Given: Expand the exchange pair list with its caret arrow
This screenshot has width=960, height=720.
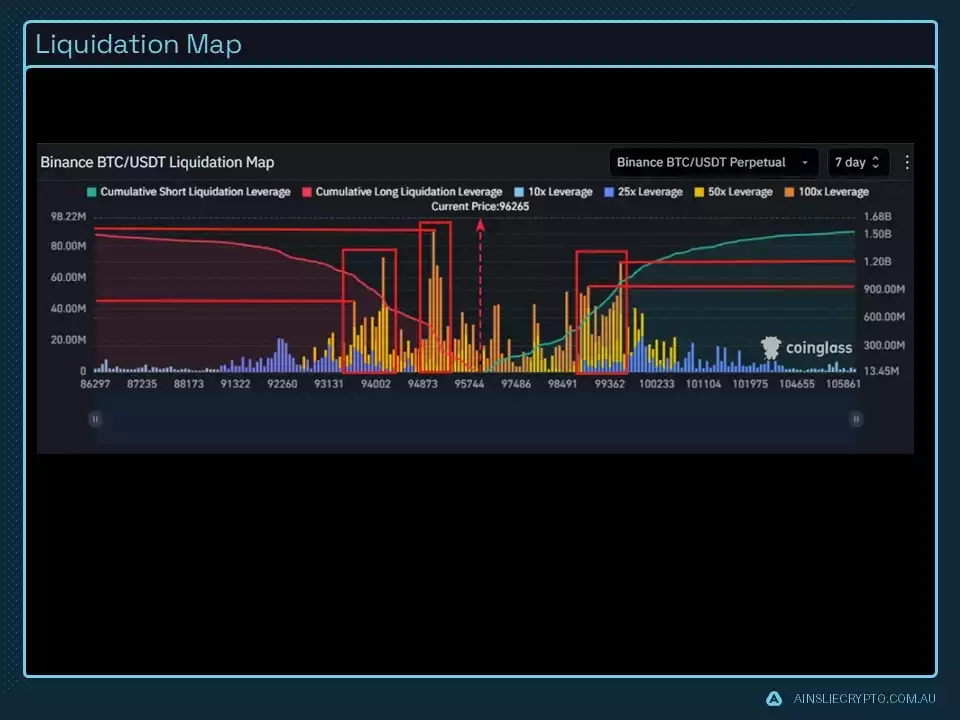Looking at the screenshot, I should pyautogui.click(x=806, y=162).
